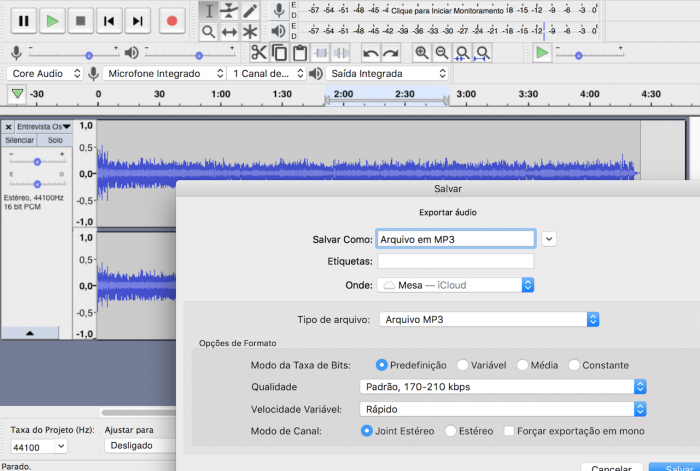Screen dimensions: 700x471
Task: Select Variável bit rate mode
Action: 462,365
